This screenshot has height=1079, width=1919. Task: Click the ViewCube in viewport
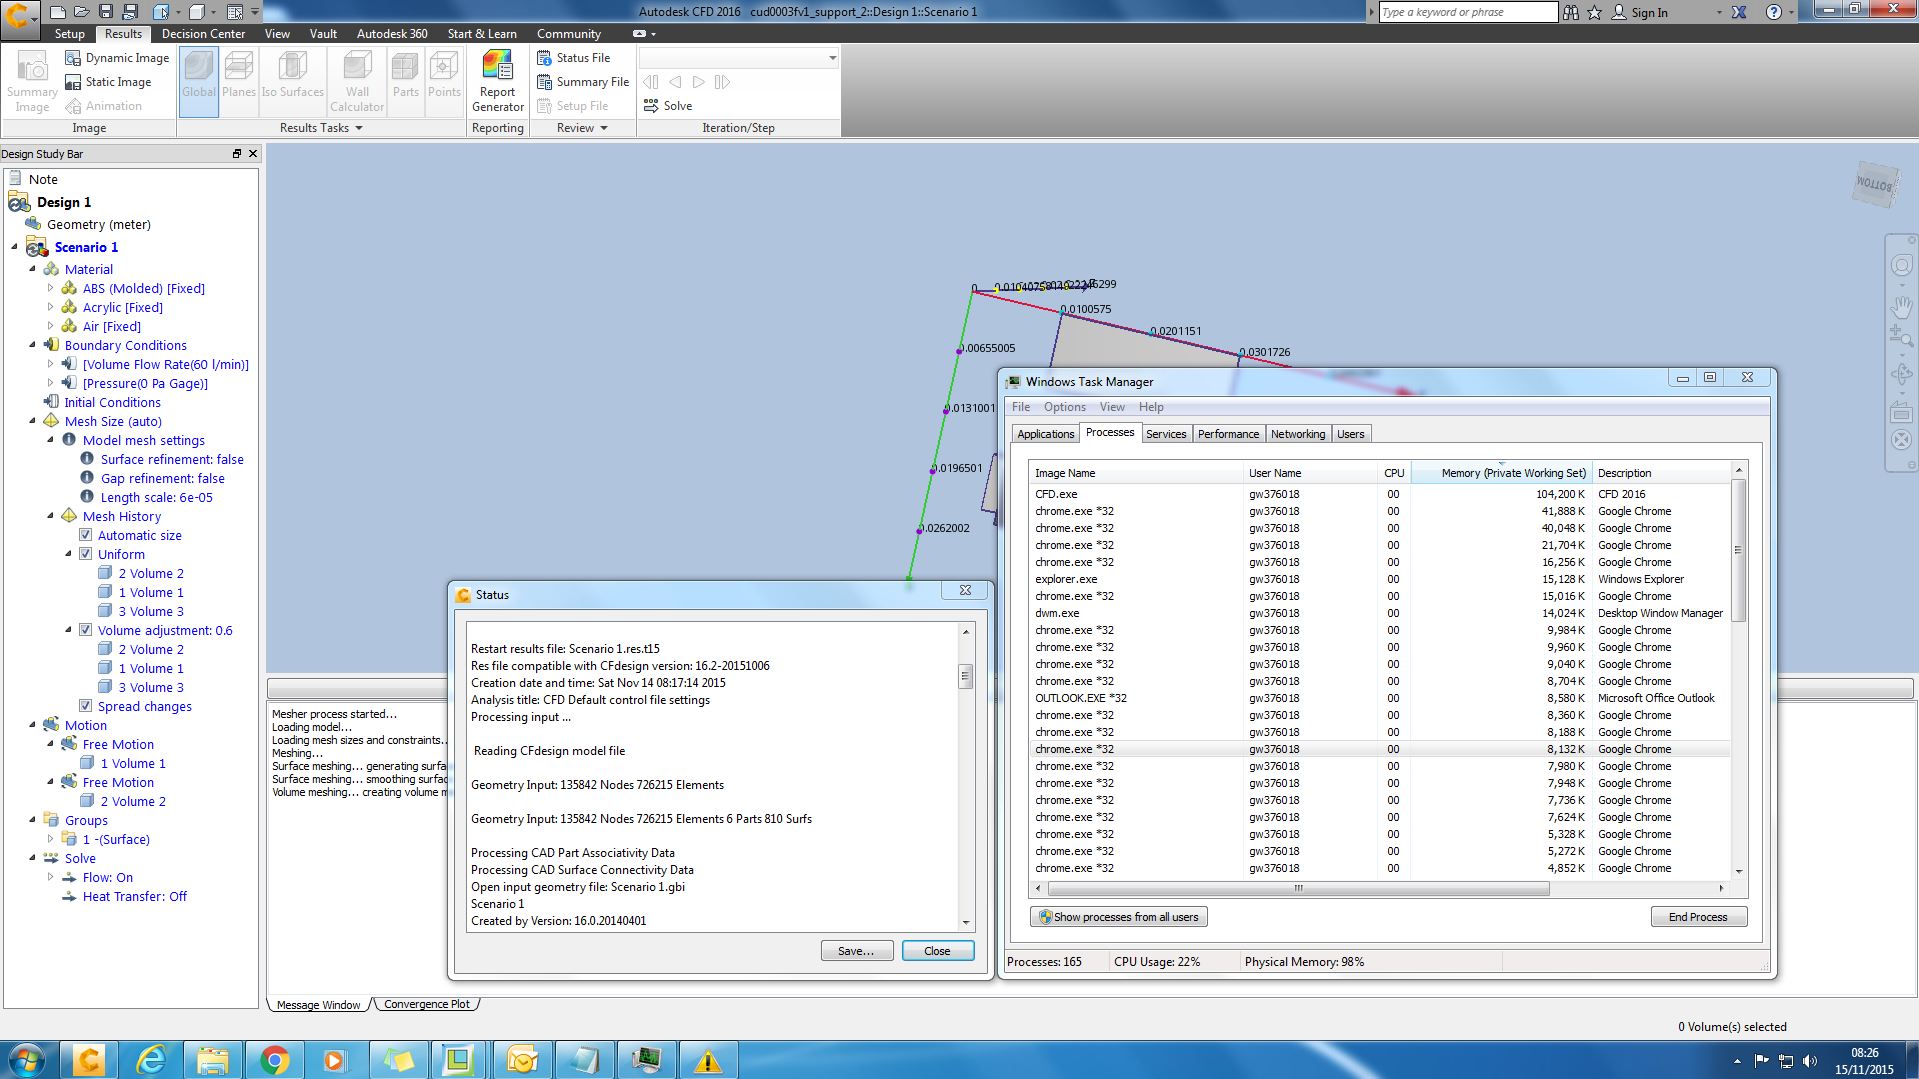[x=1874, y=185]
